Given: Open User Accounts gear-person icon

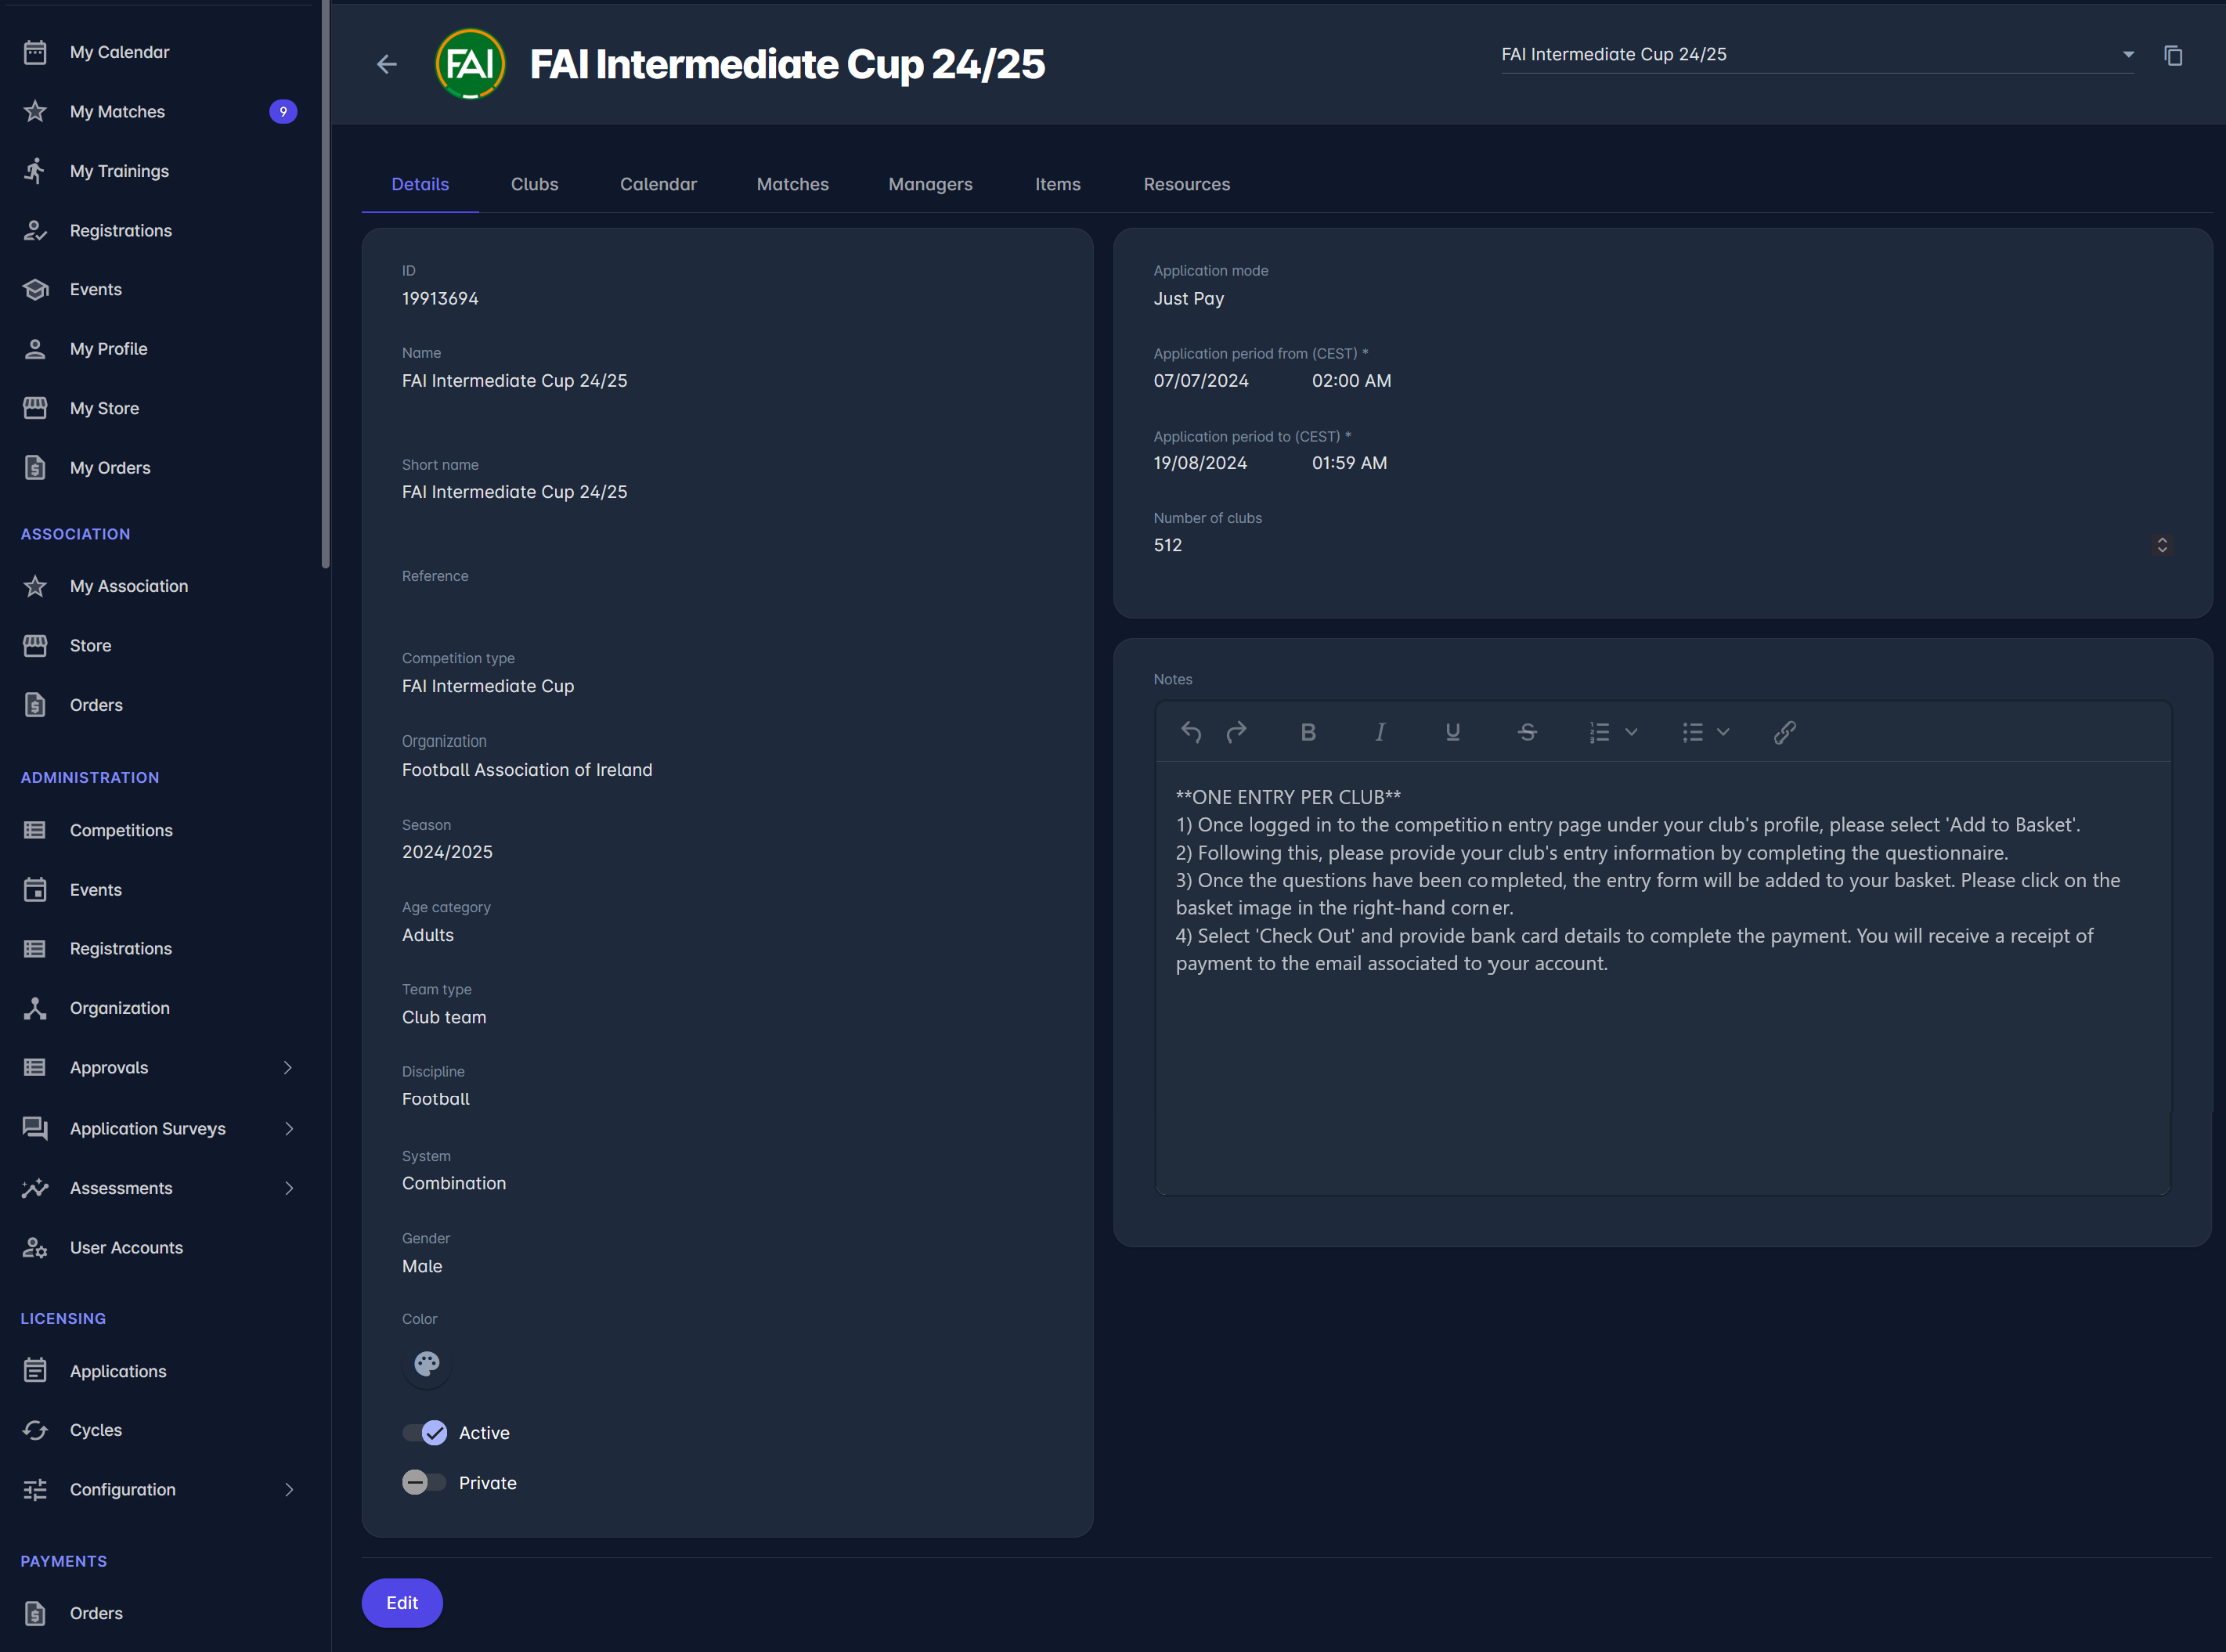Looking at the screenshot, I should pos(35,1248).
